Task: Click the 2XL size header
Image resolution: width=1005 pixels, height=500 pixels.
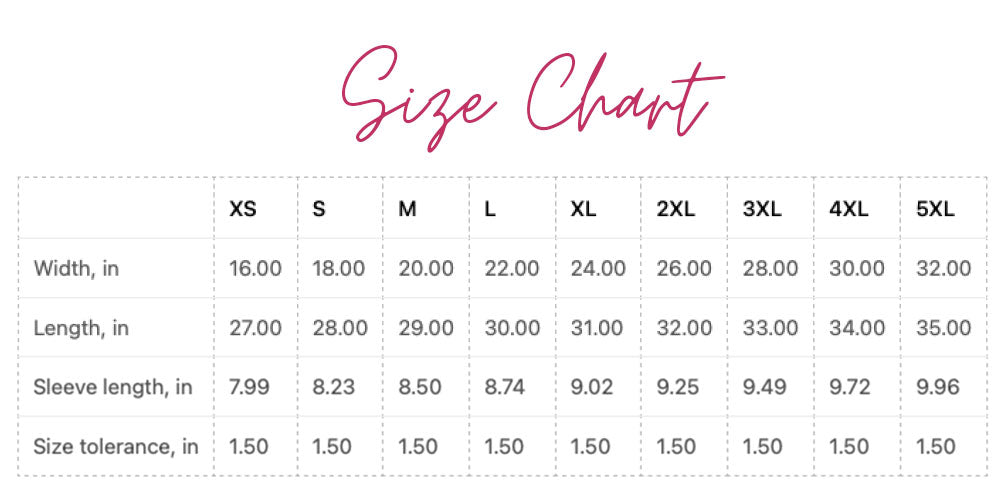Action: [x=676, y=208]
